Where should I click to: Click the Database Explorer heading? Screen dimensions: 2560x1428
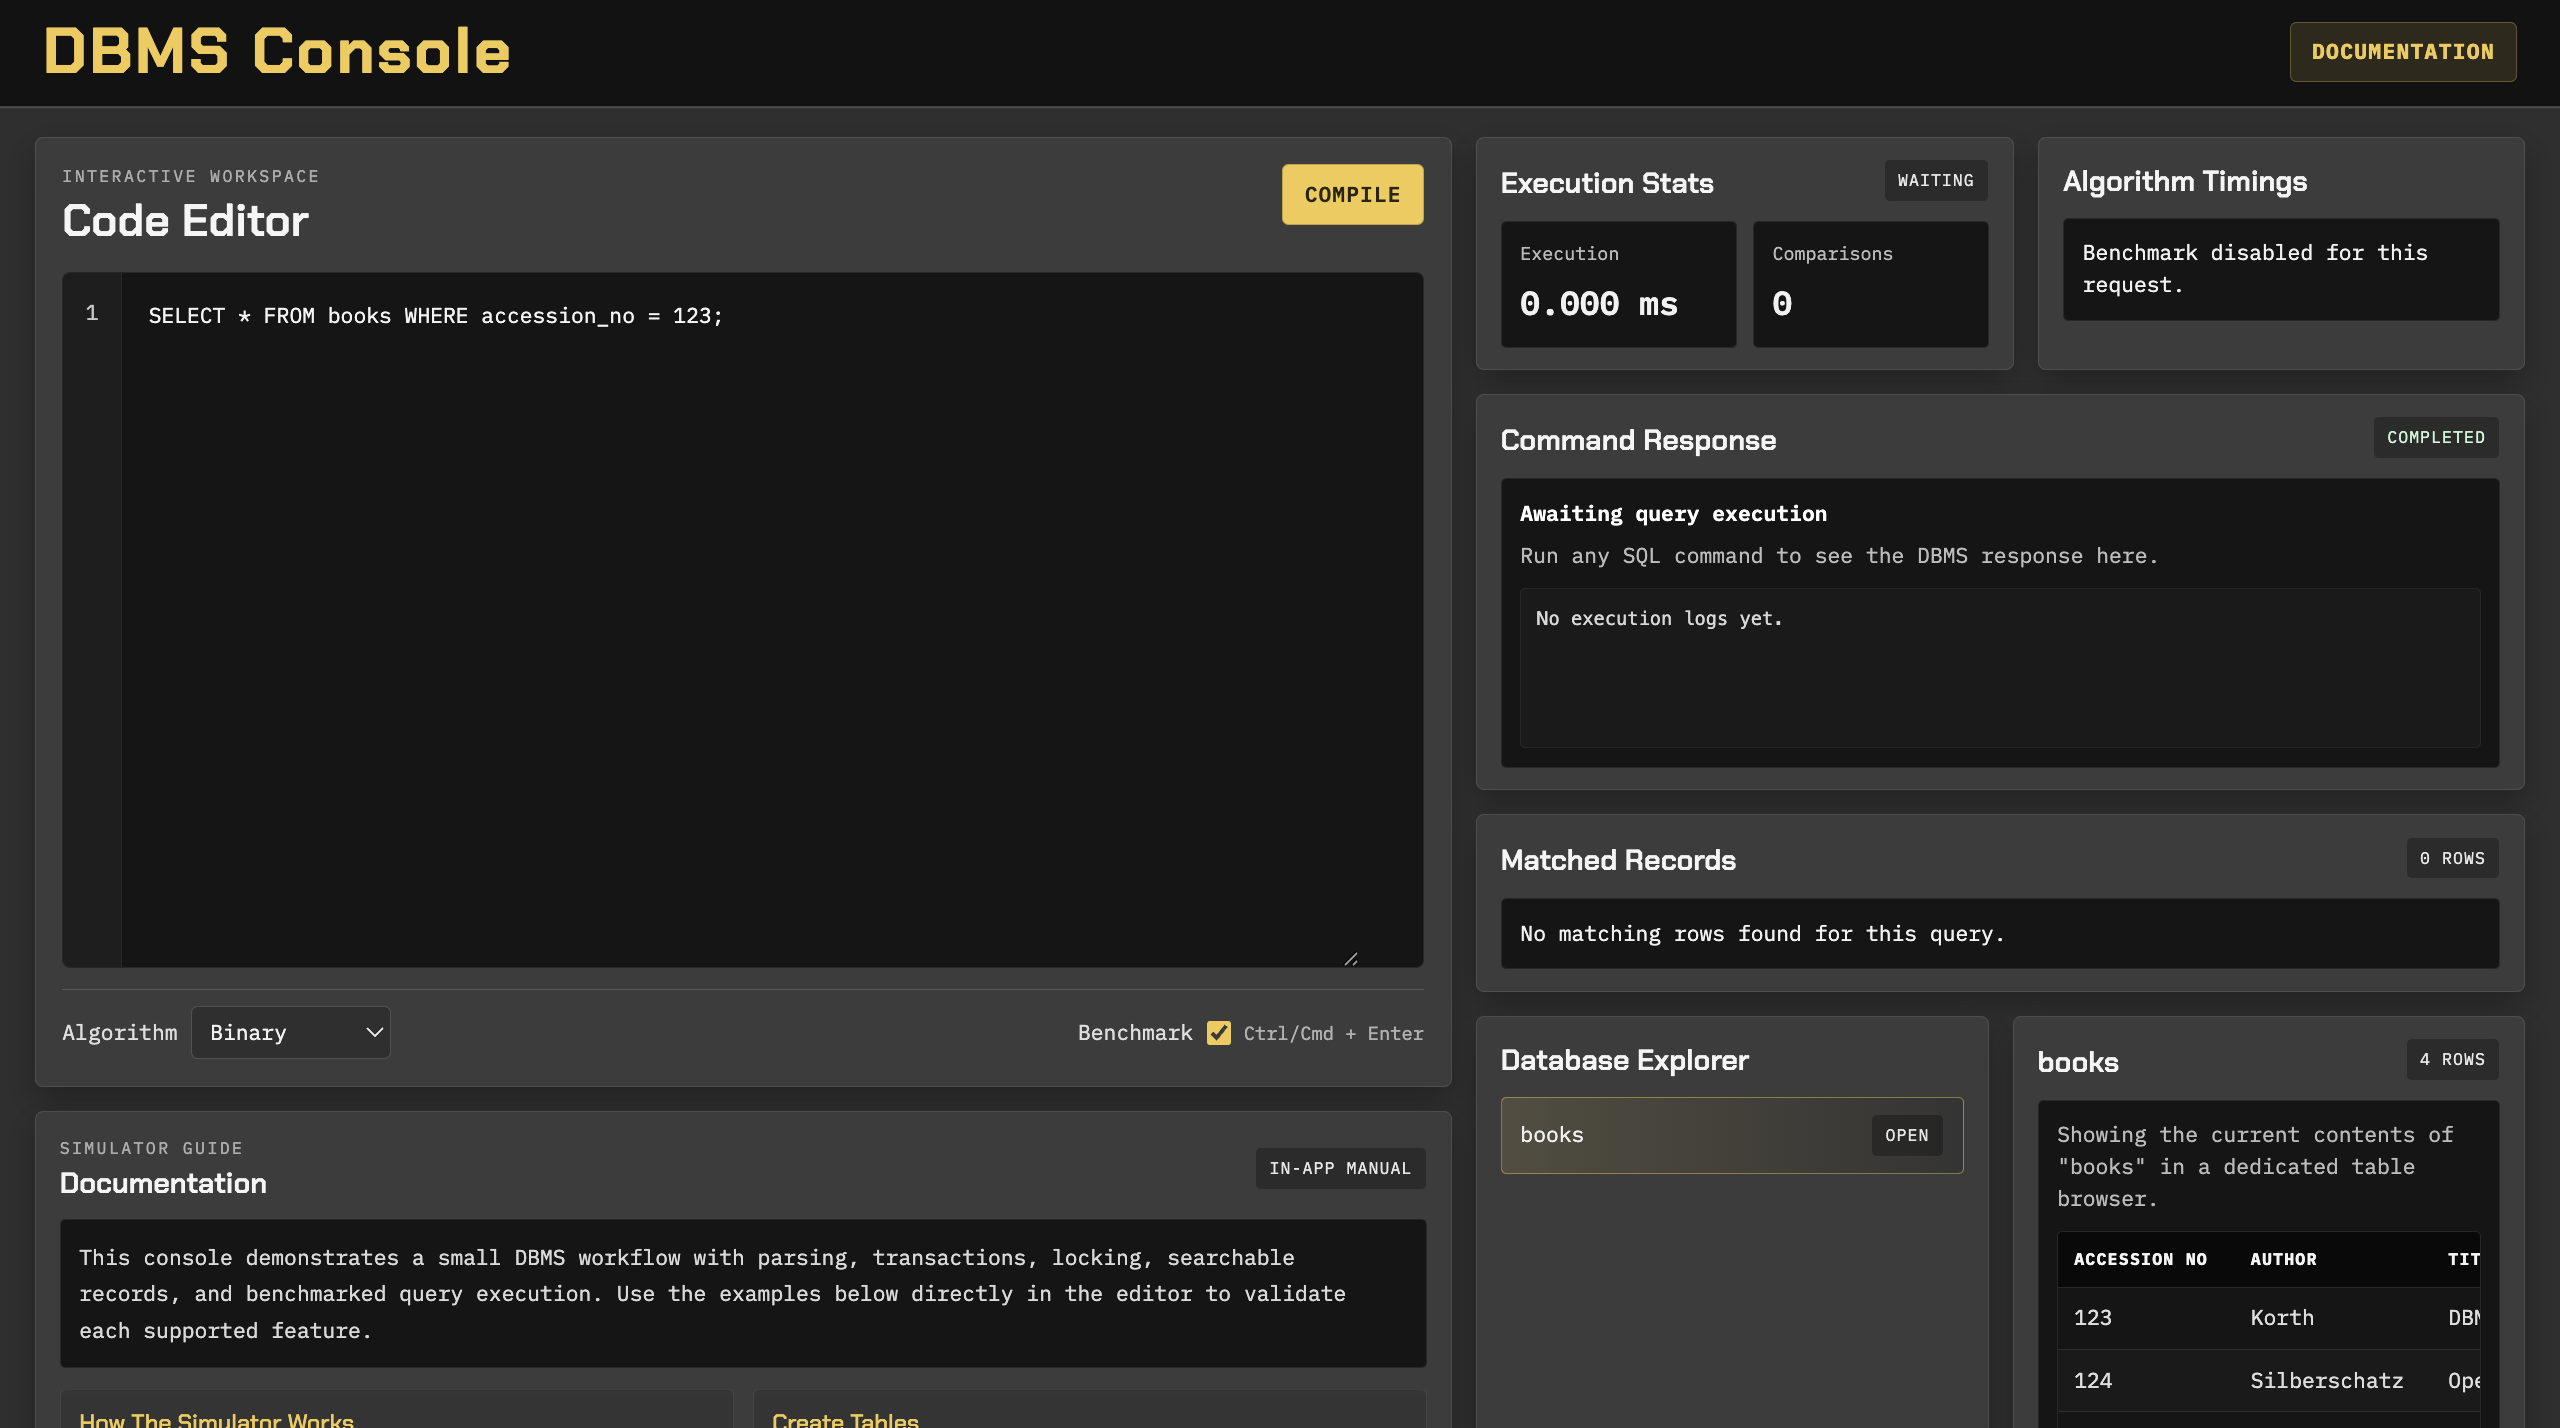point(1624,1060)
